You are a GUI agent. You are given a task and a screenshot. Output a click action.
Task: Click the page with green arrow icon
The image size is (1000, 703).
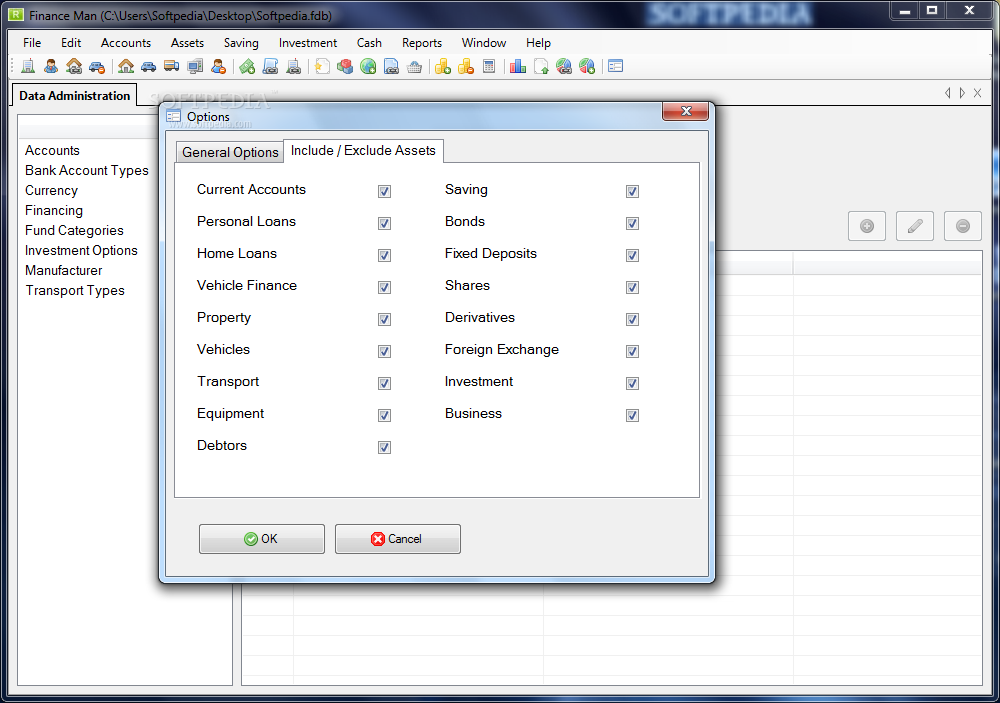(541, 66)
